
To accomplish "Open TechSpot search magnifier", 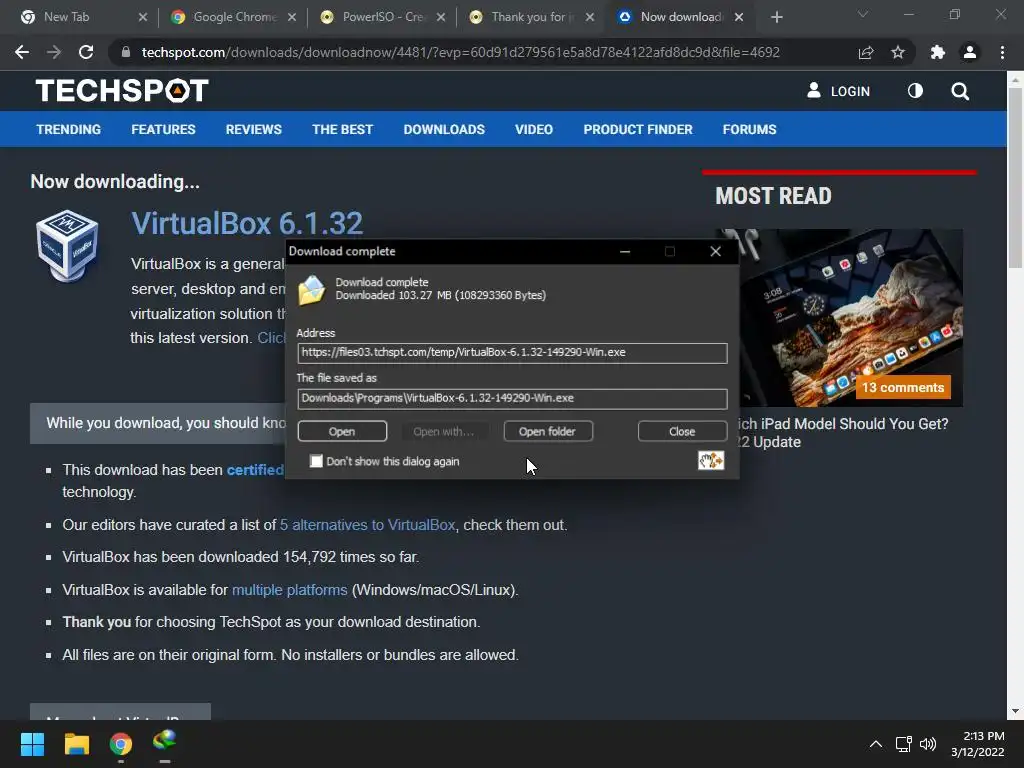I will click(960, 91).
